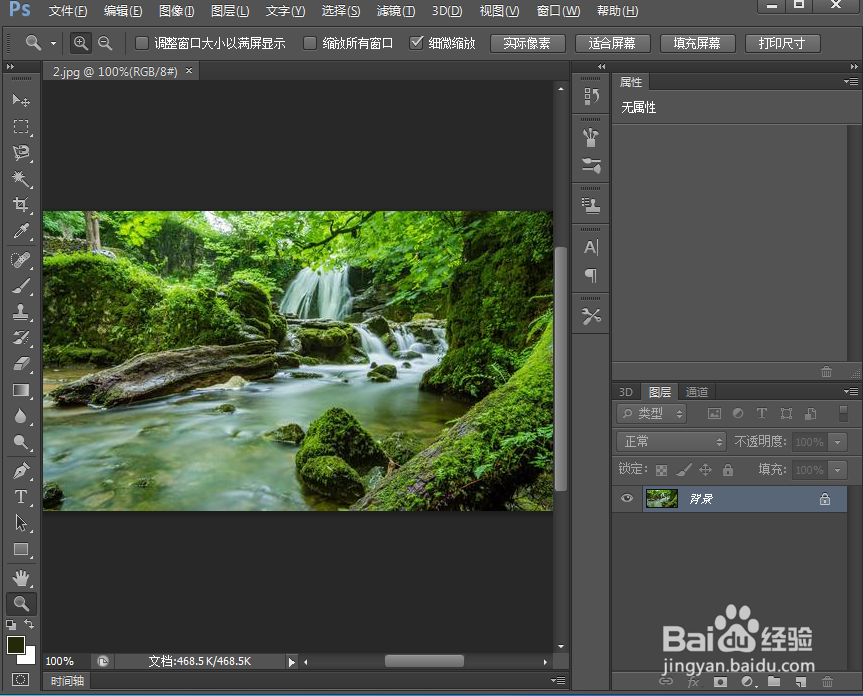This screenshot has width=863, height=696.
Task: Switch to the 通道 tab
Action: click(697, 392)
